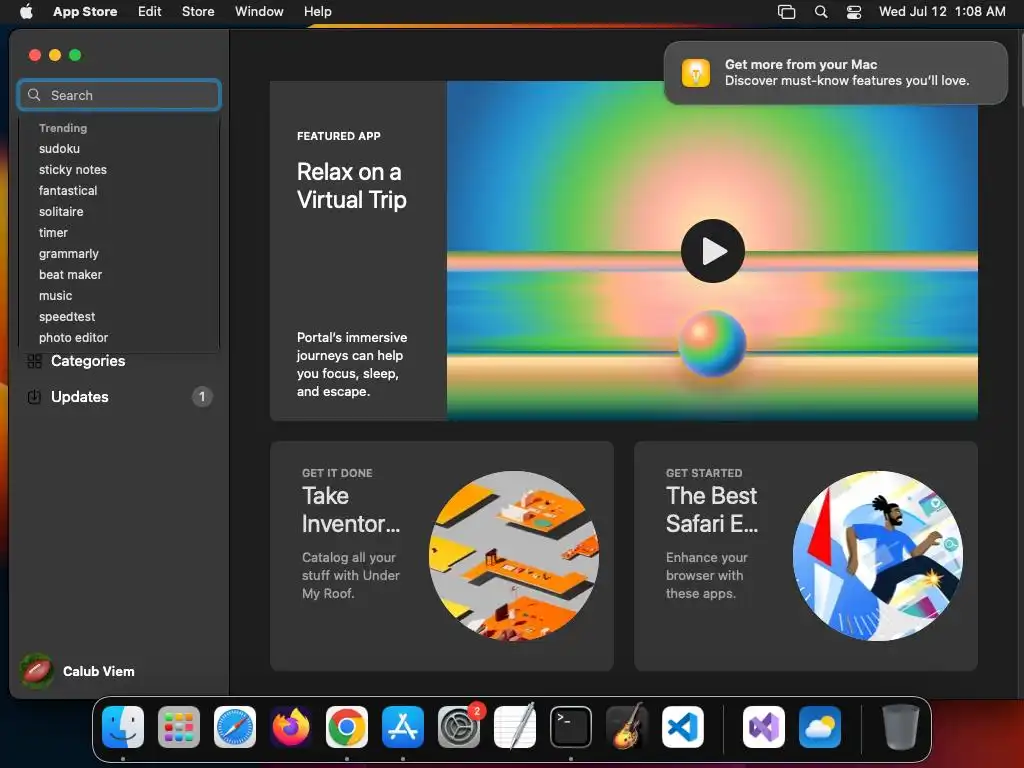Screen dimensions: 1024x768
Task: Select 'music' trending suggestion
Action: click(x=56, y=296)
